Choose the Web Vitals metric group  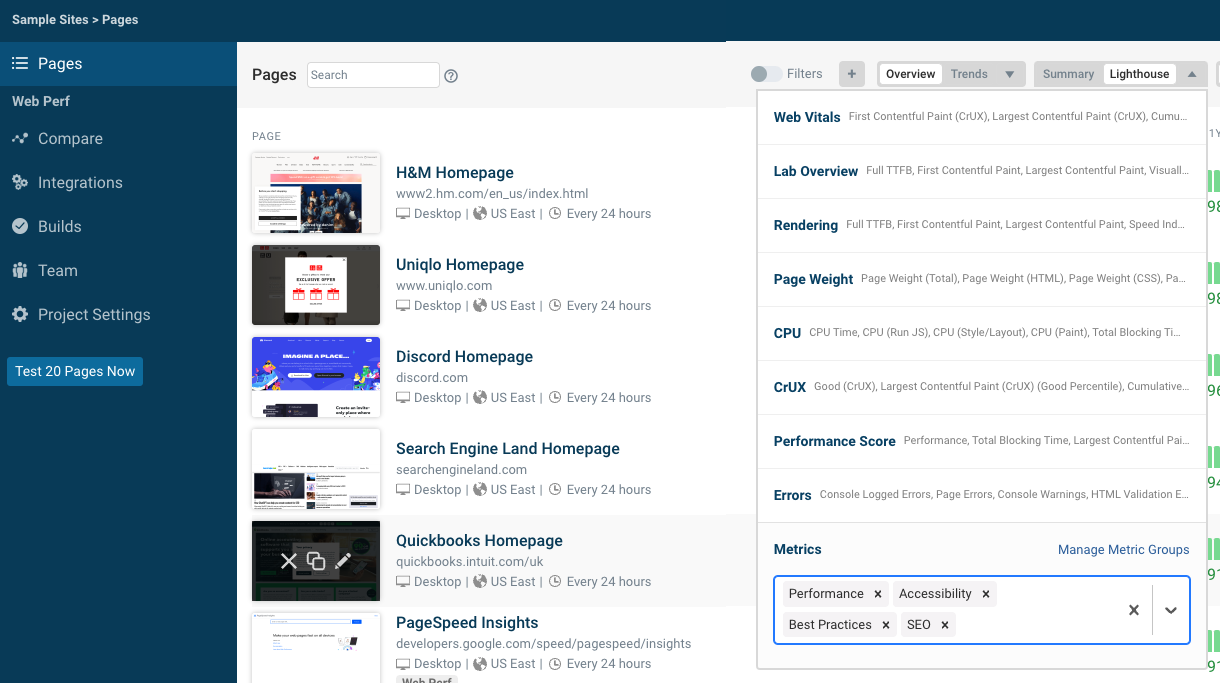982,117
